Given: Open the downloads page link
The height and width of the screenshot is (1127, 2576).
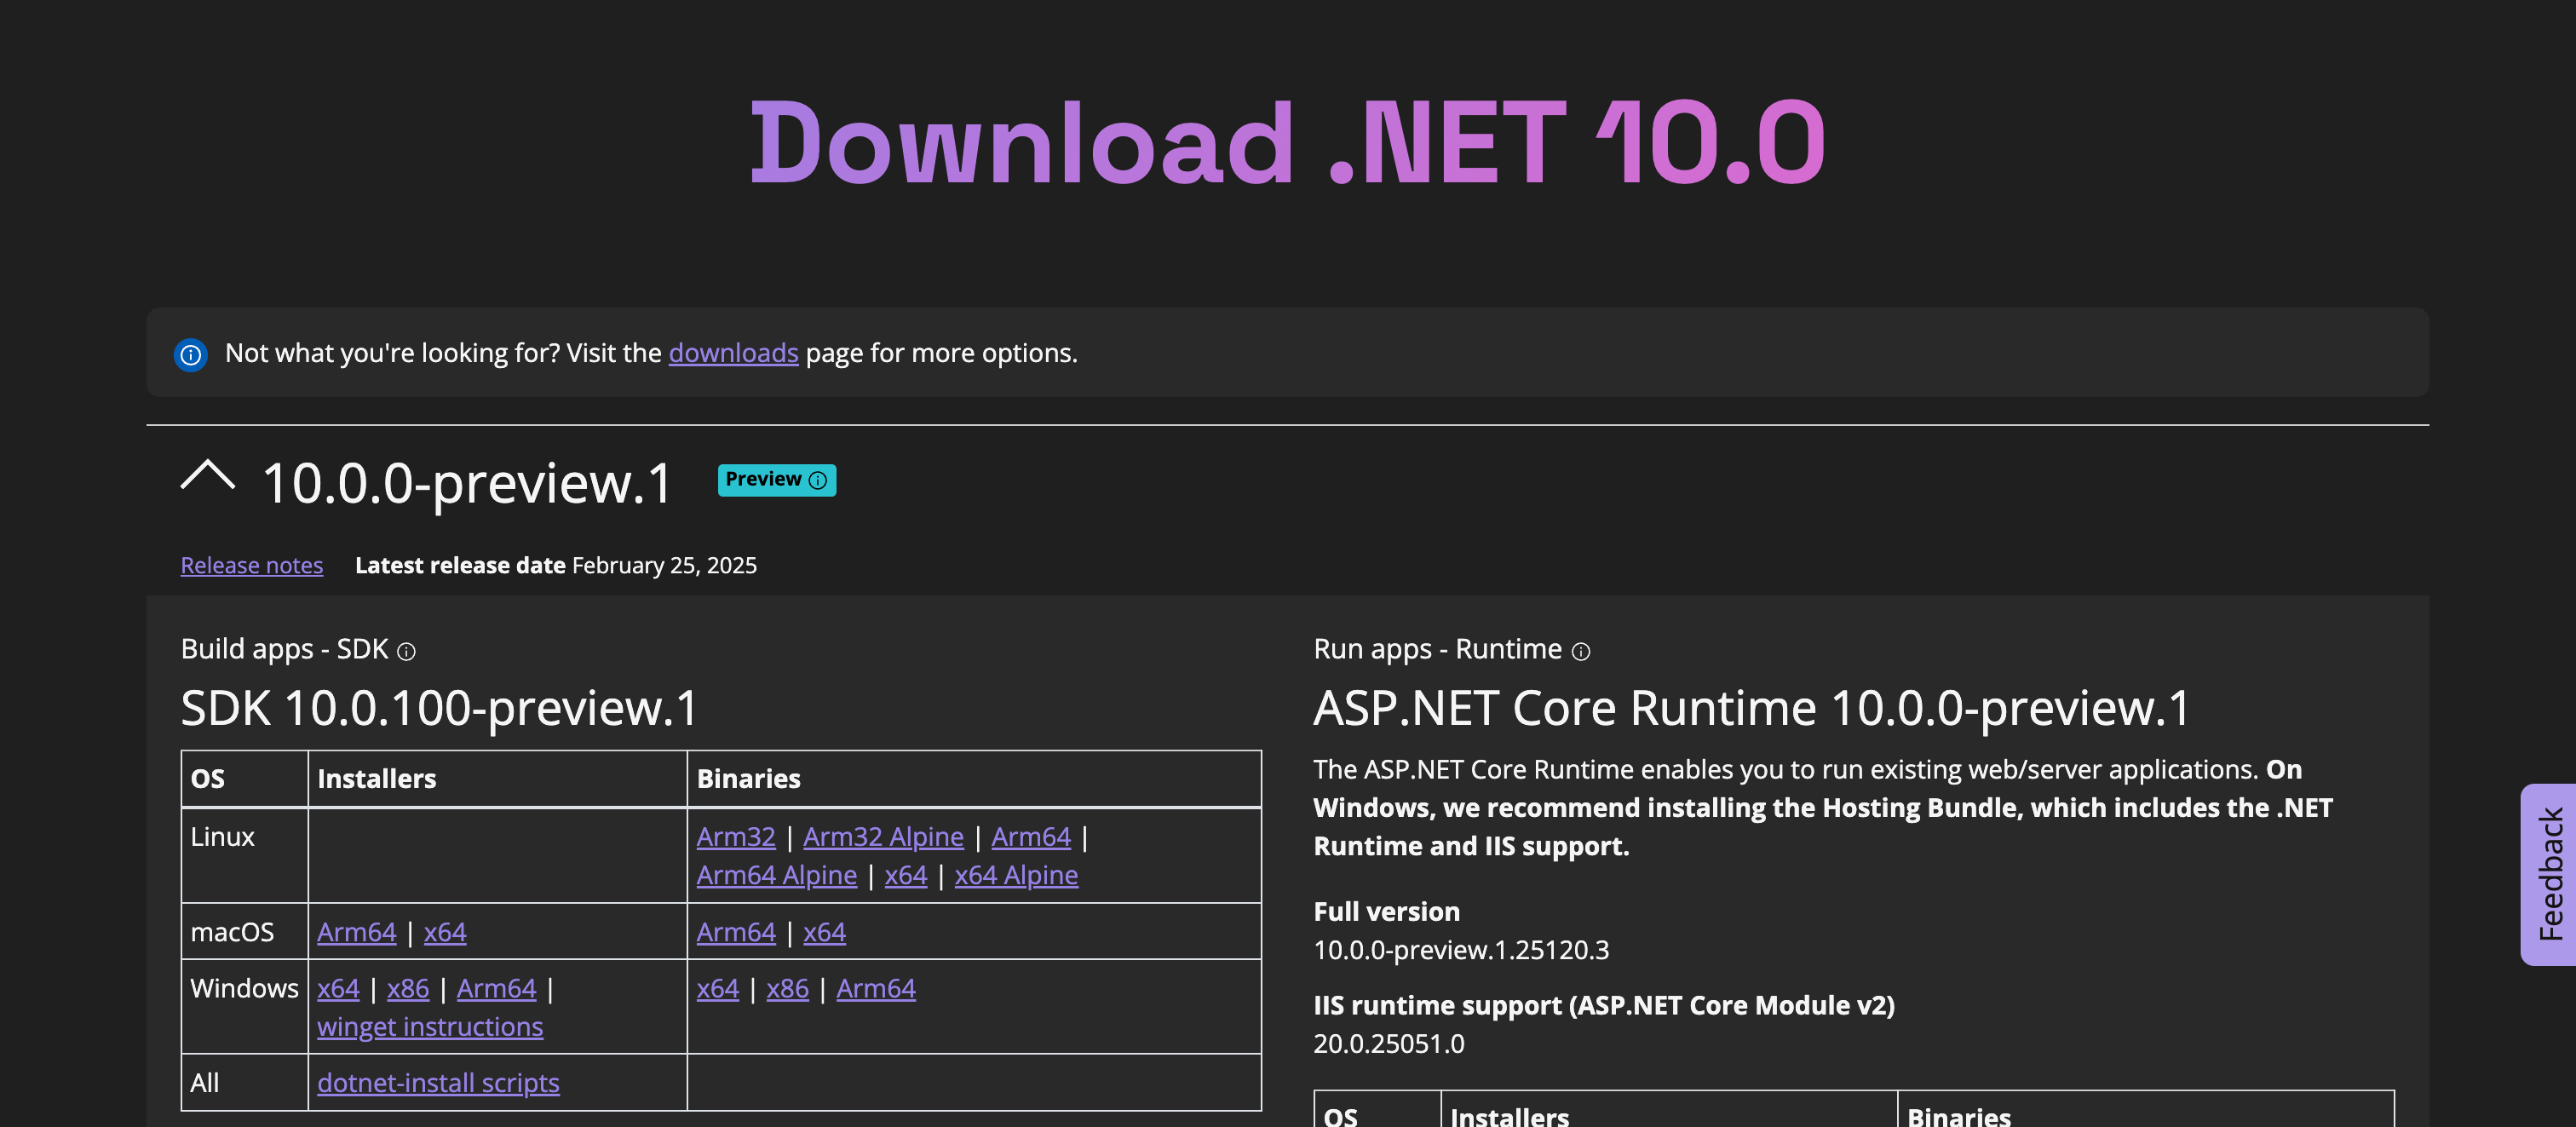Looking at the screenshot, I should click(733, 353).
